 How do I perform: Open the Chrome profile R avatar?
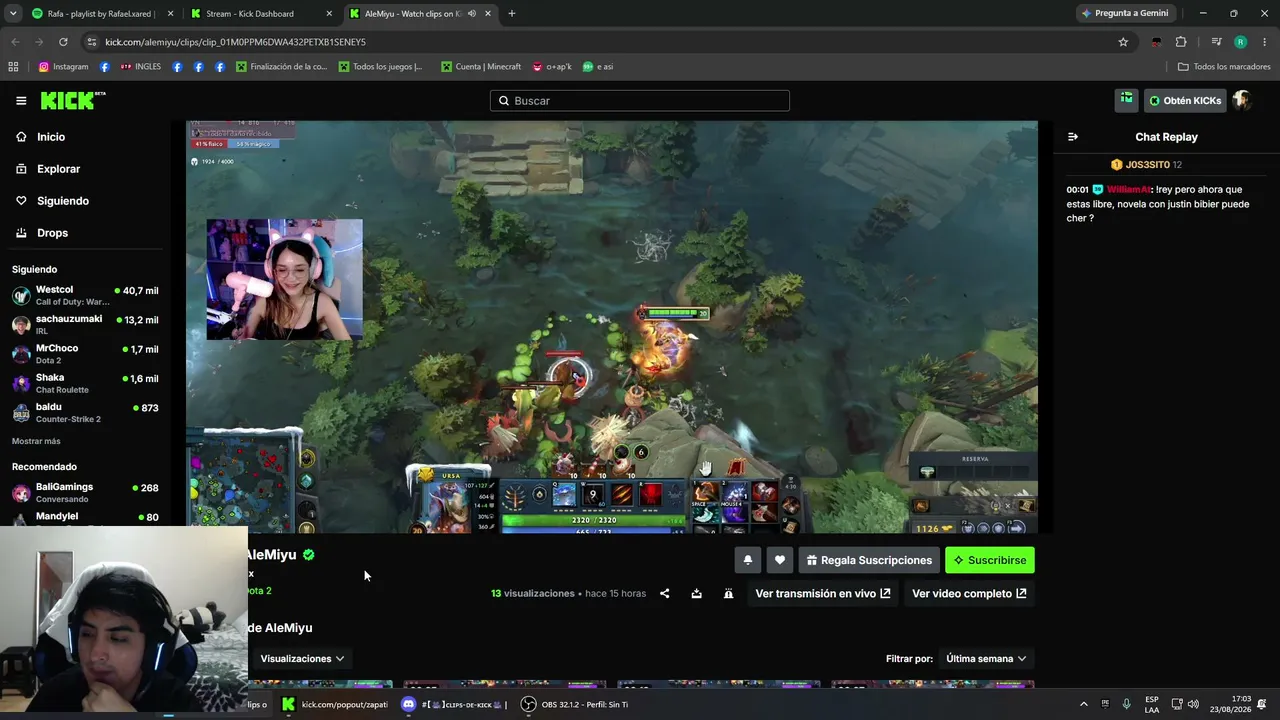[x=1240, y=42]
